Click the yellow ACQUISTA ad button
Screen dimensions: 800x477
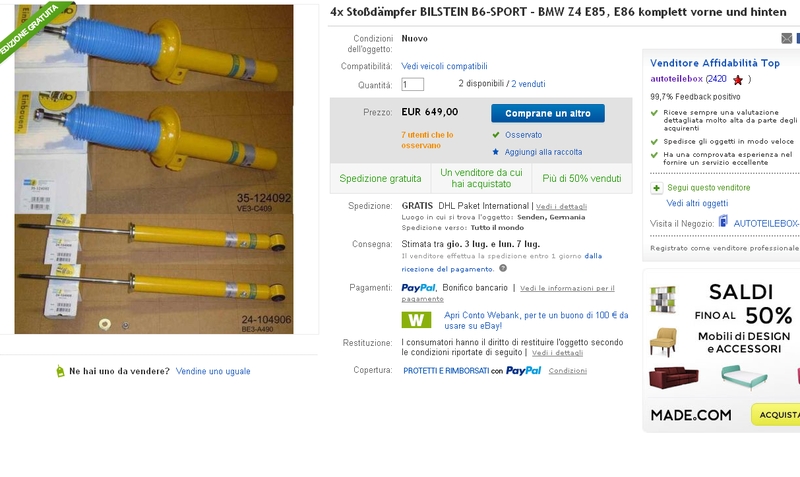coord(776,415)
